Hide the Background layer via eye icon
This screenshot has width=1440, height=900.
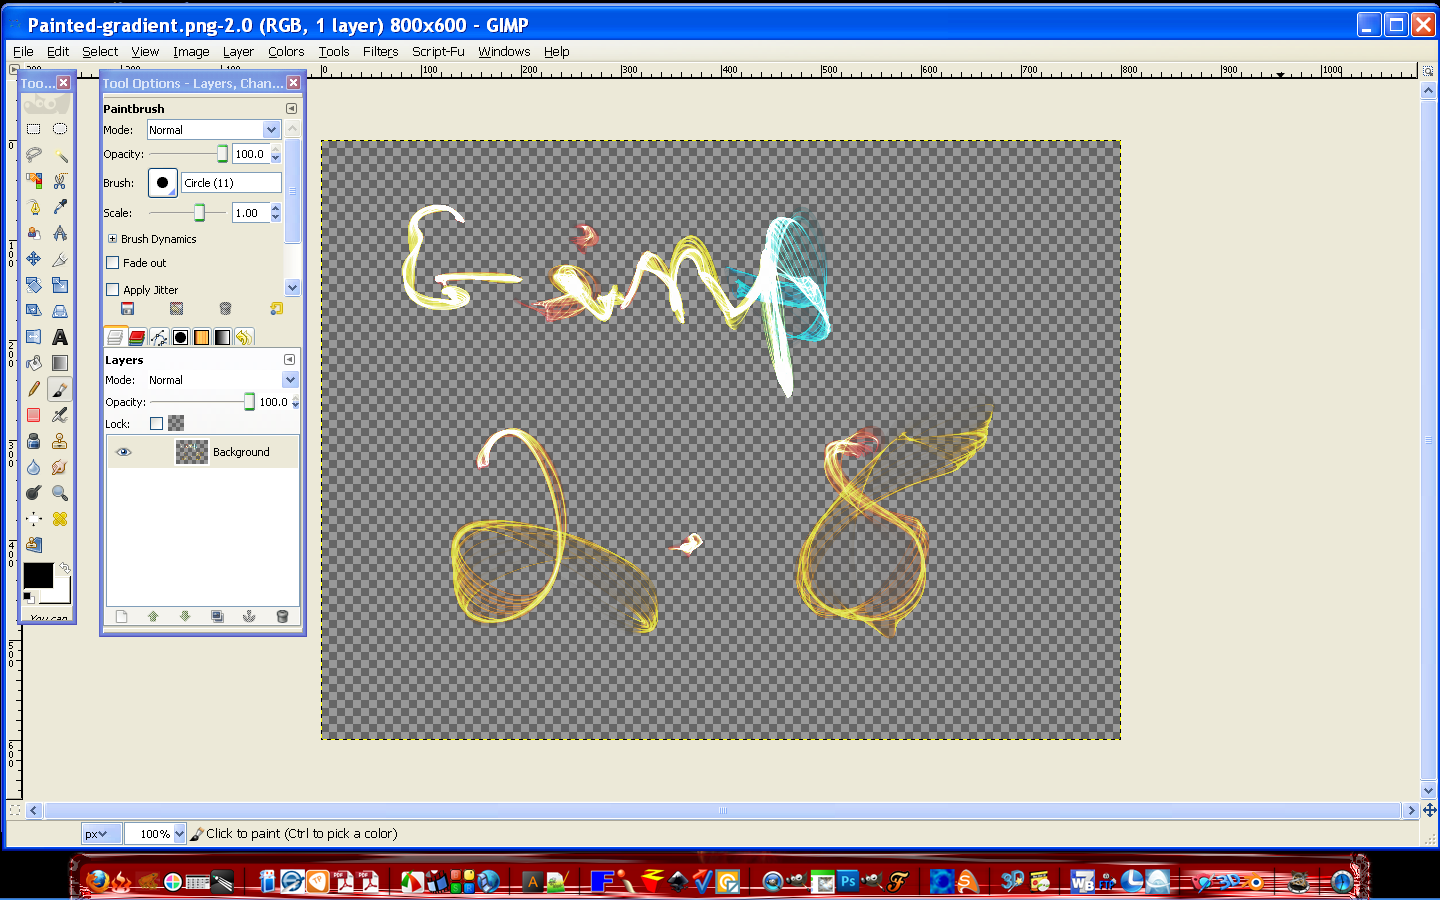pos(123,452)
